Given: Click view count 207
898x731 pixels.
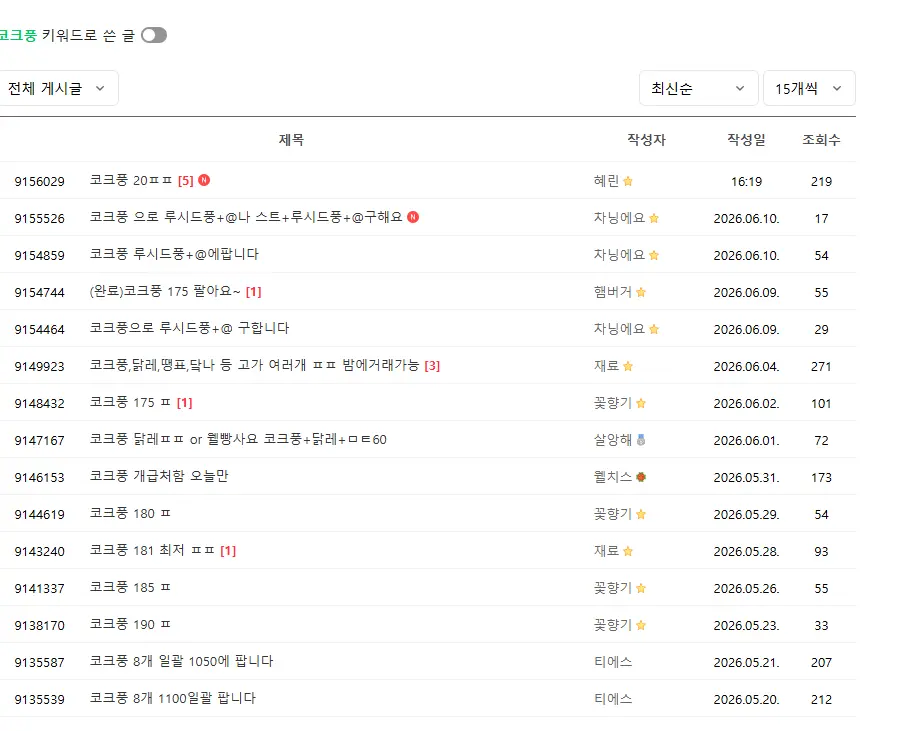Looking at the screenshot, I should 821,662.
